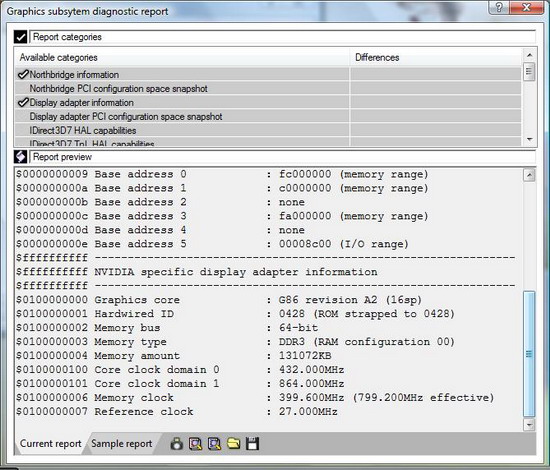This screenshot has width=550, height=470.
Task: Click the camera snapshot icon
Action: (x=176, y=444)
